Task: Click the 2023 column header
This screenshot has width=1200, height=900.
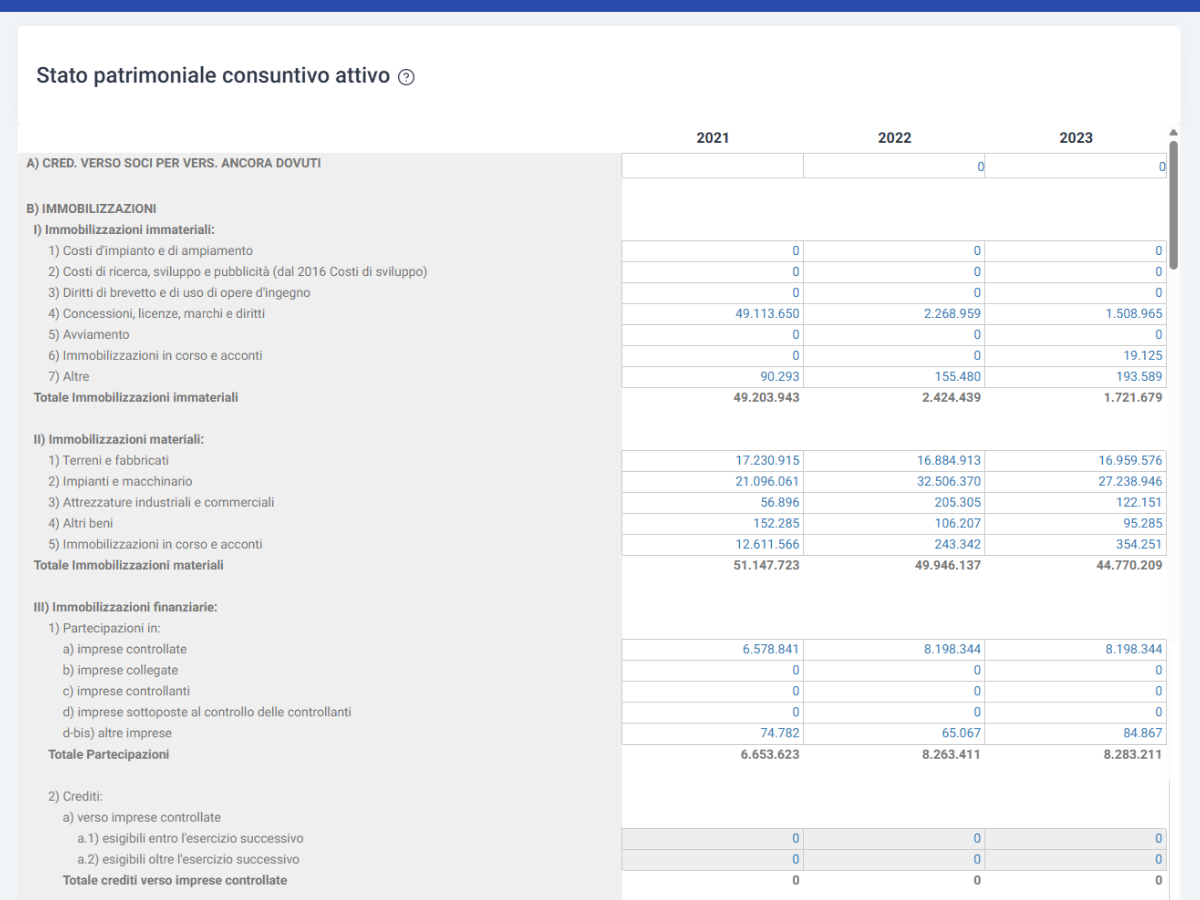Action: pyautogui.click(x=1076, y=138)
